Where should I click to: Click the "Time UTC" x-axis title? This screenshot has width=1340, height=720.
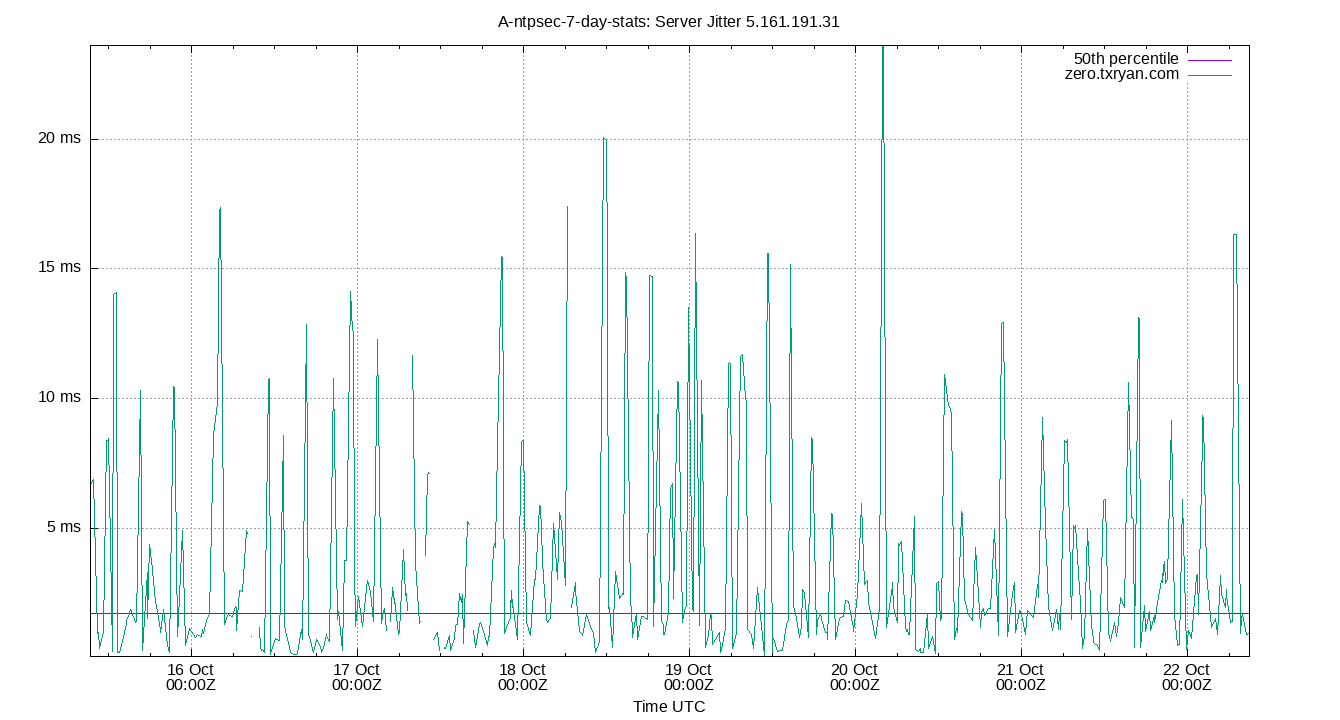(669, 707)
